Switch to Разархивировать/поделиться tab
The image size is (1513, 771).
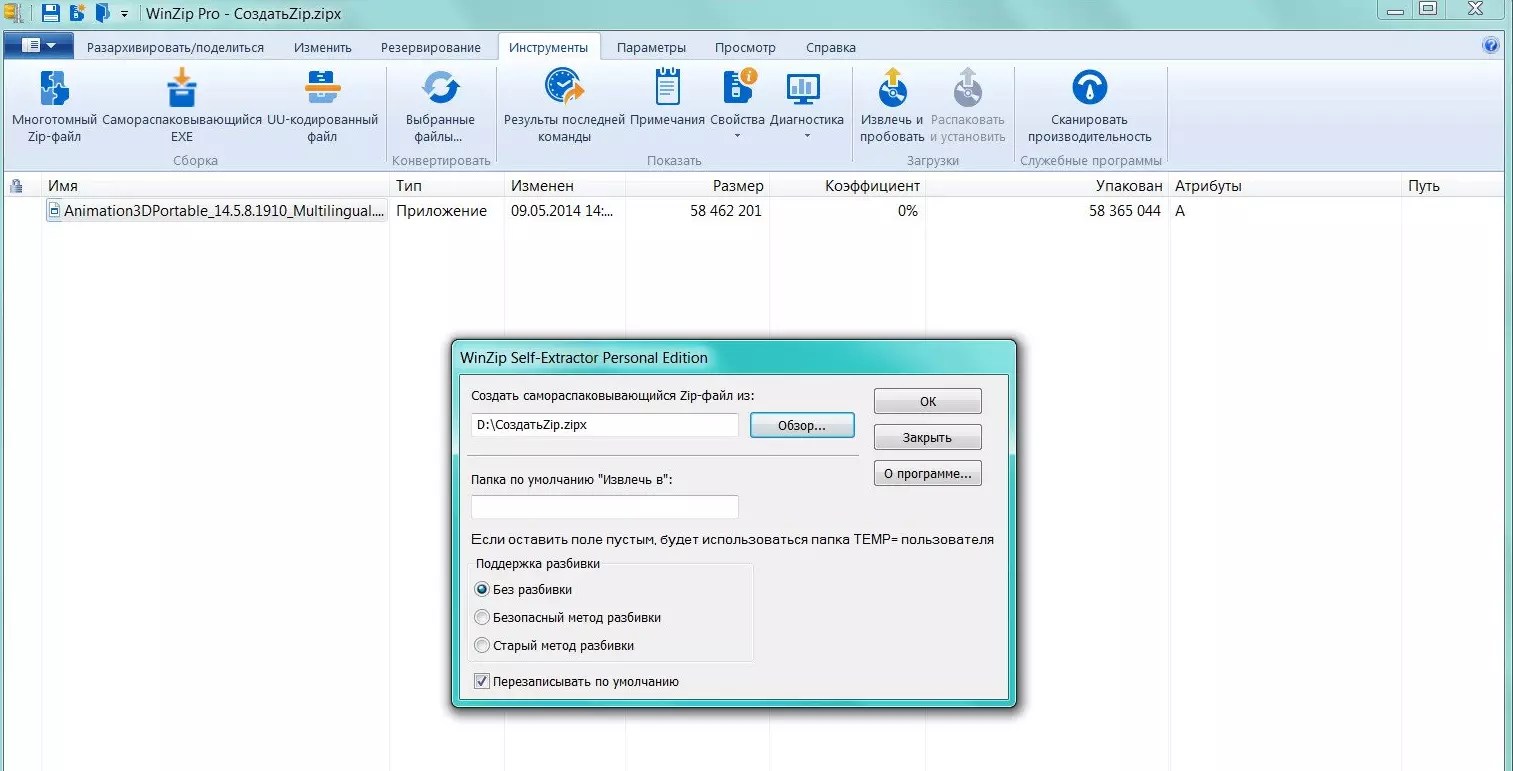pos(175,47)
